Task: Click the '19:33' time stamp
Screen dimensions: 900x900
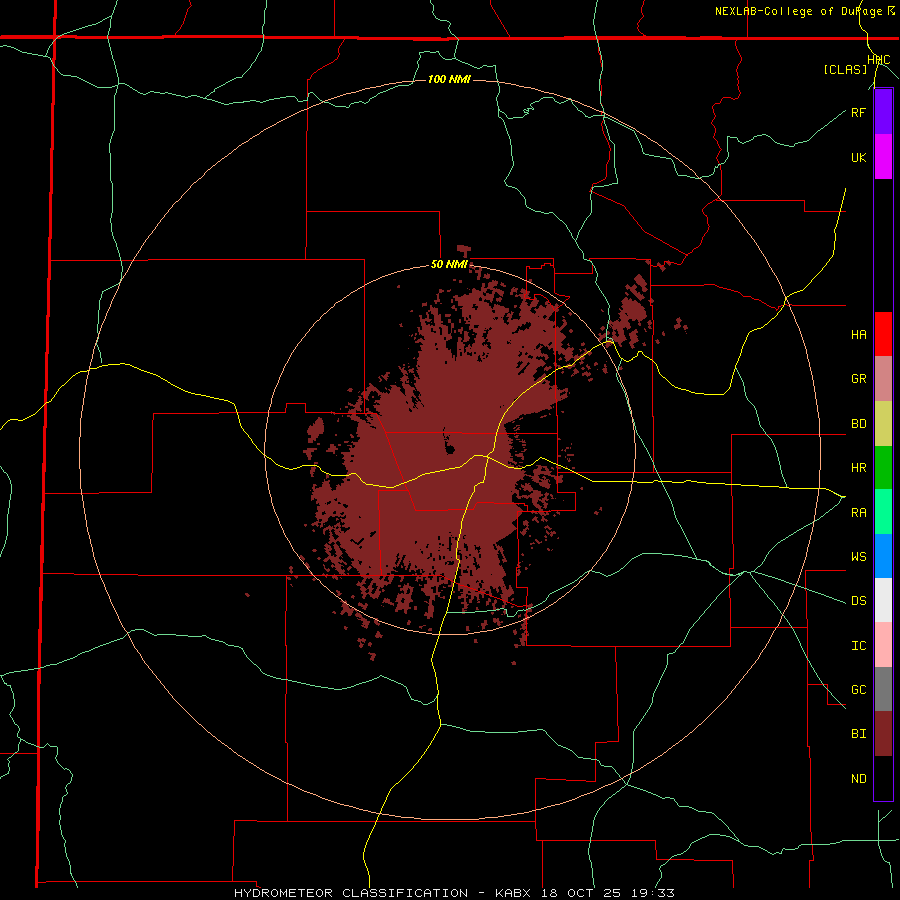Action: pos(653,893)
